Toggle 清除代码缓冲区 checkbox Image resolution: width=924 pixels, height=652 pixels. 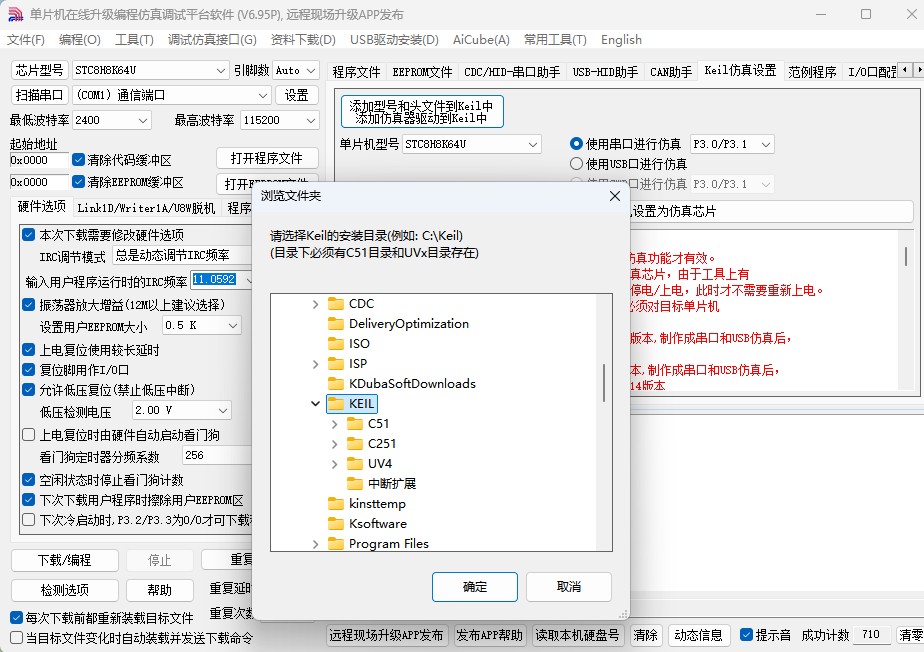(78, 160)
